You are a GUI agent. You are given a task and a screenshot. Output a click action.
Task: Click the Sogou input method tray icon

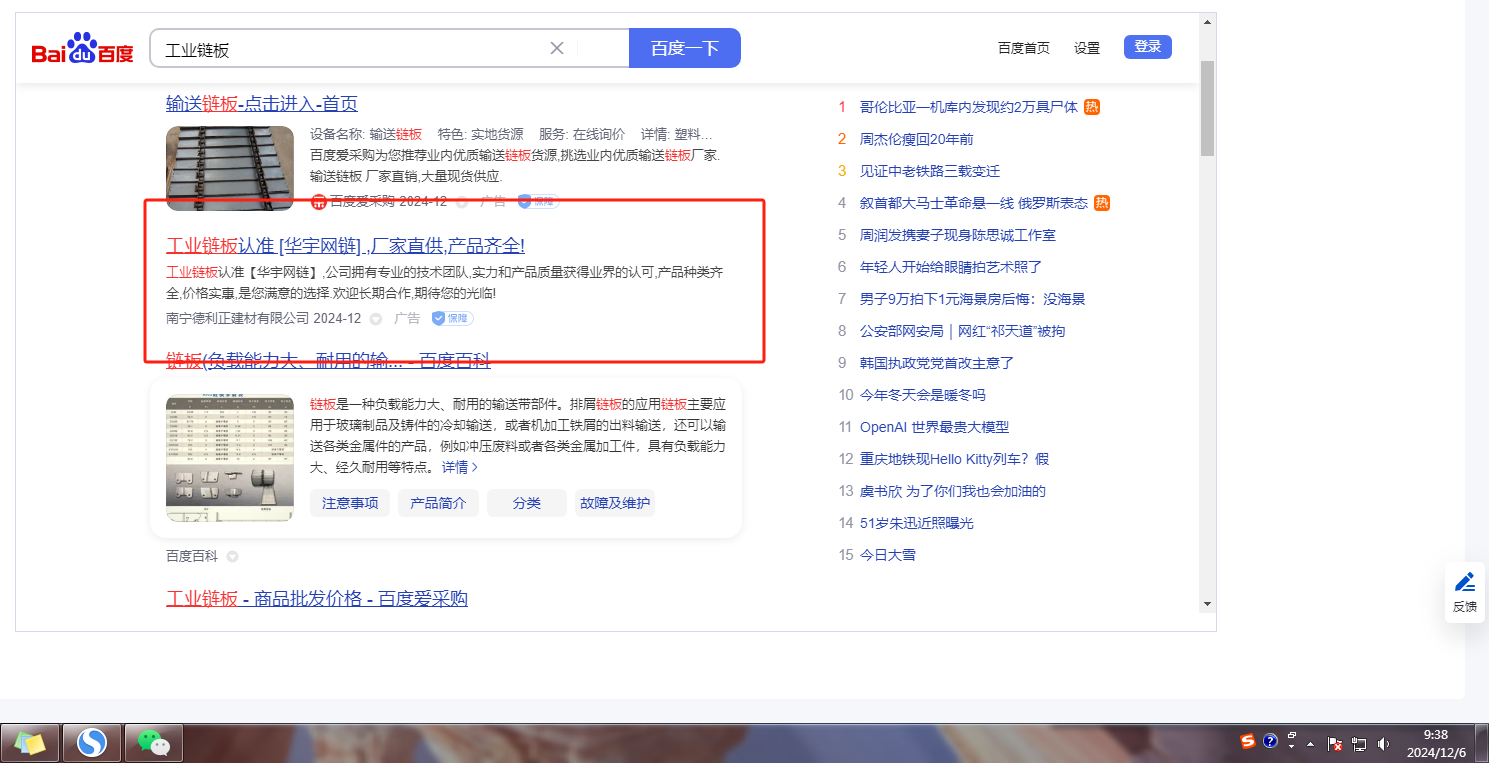pyautogui.click(x=1247, y=742)
